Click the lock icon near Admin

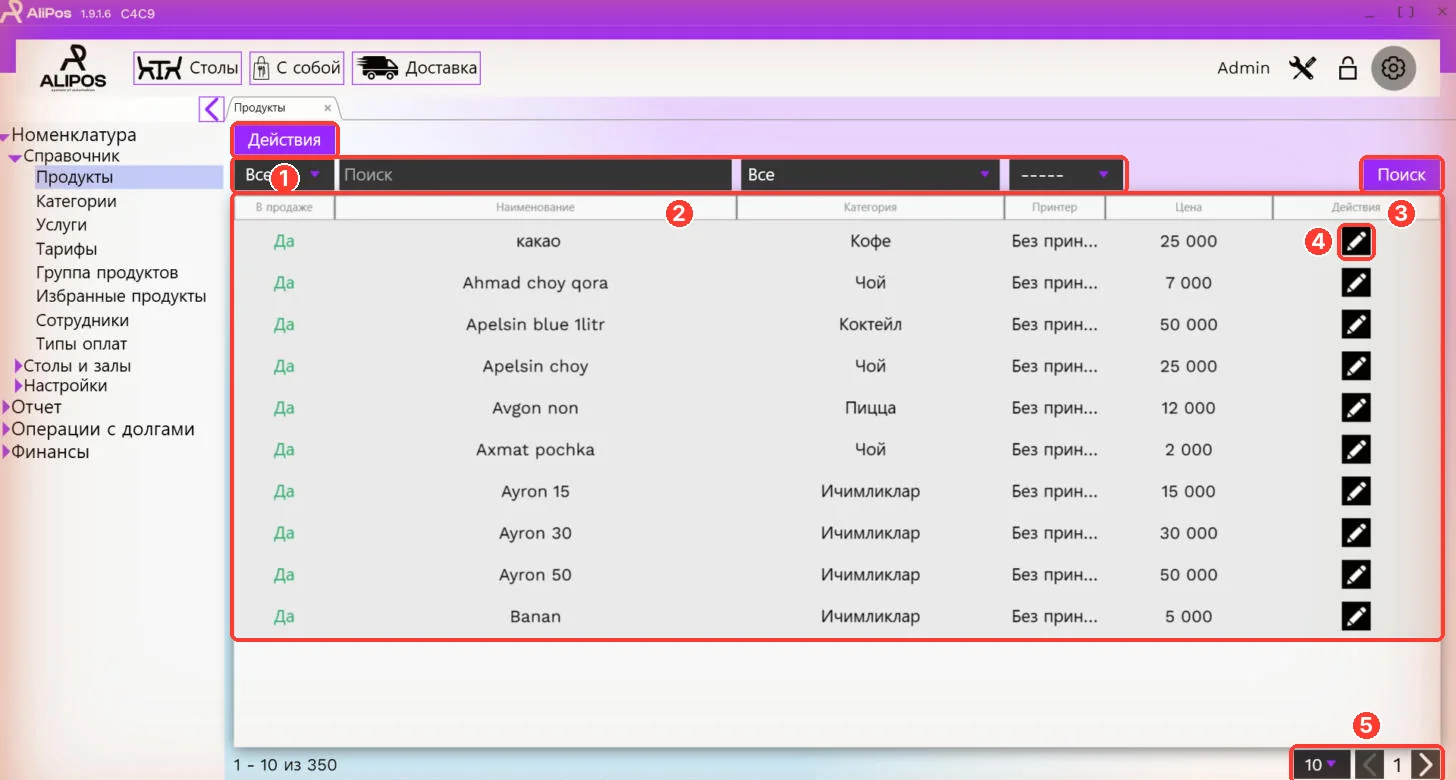coord(1347,68)
